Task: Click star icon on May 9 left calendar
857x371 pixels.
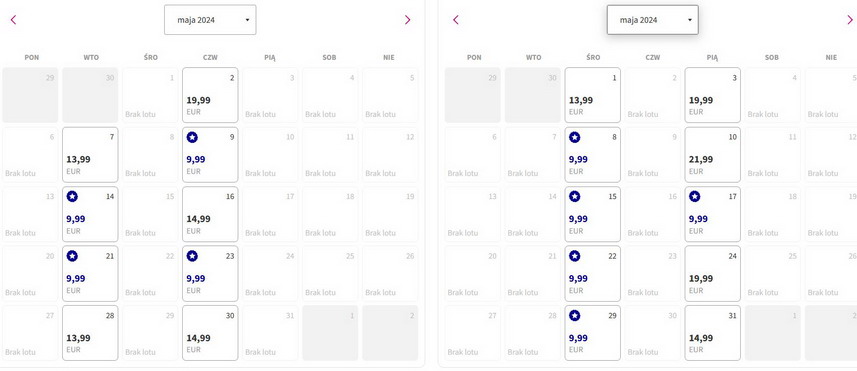Action: pos(192,137)
